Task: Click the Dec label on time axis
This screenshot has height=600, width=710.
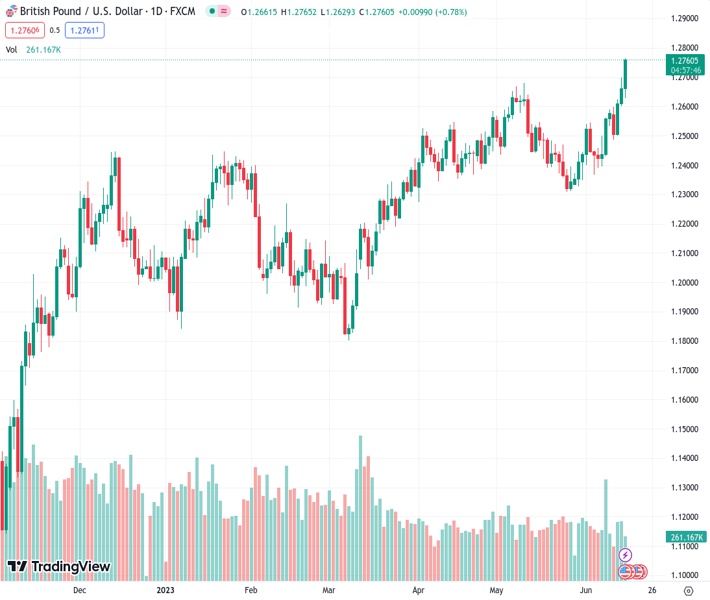Action: click(x=80, y=590)
